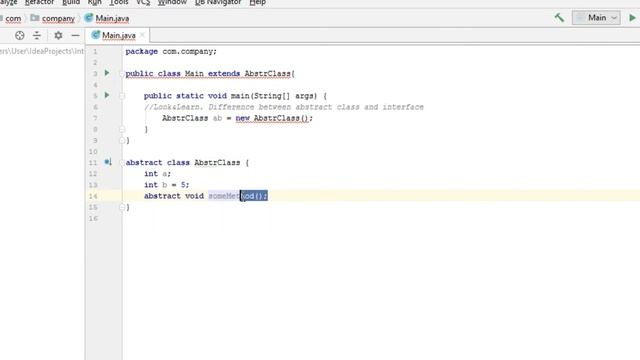Close the Main.java editor tab
This screenshot has width=640, height=360.
tap(142, 36)
